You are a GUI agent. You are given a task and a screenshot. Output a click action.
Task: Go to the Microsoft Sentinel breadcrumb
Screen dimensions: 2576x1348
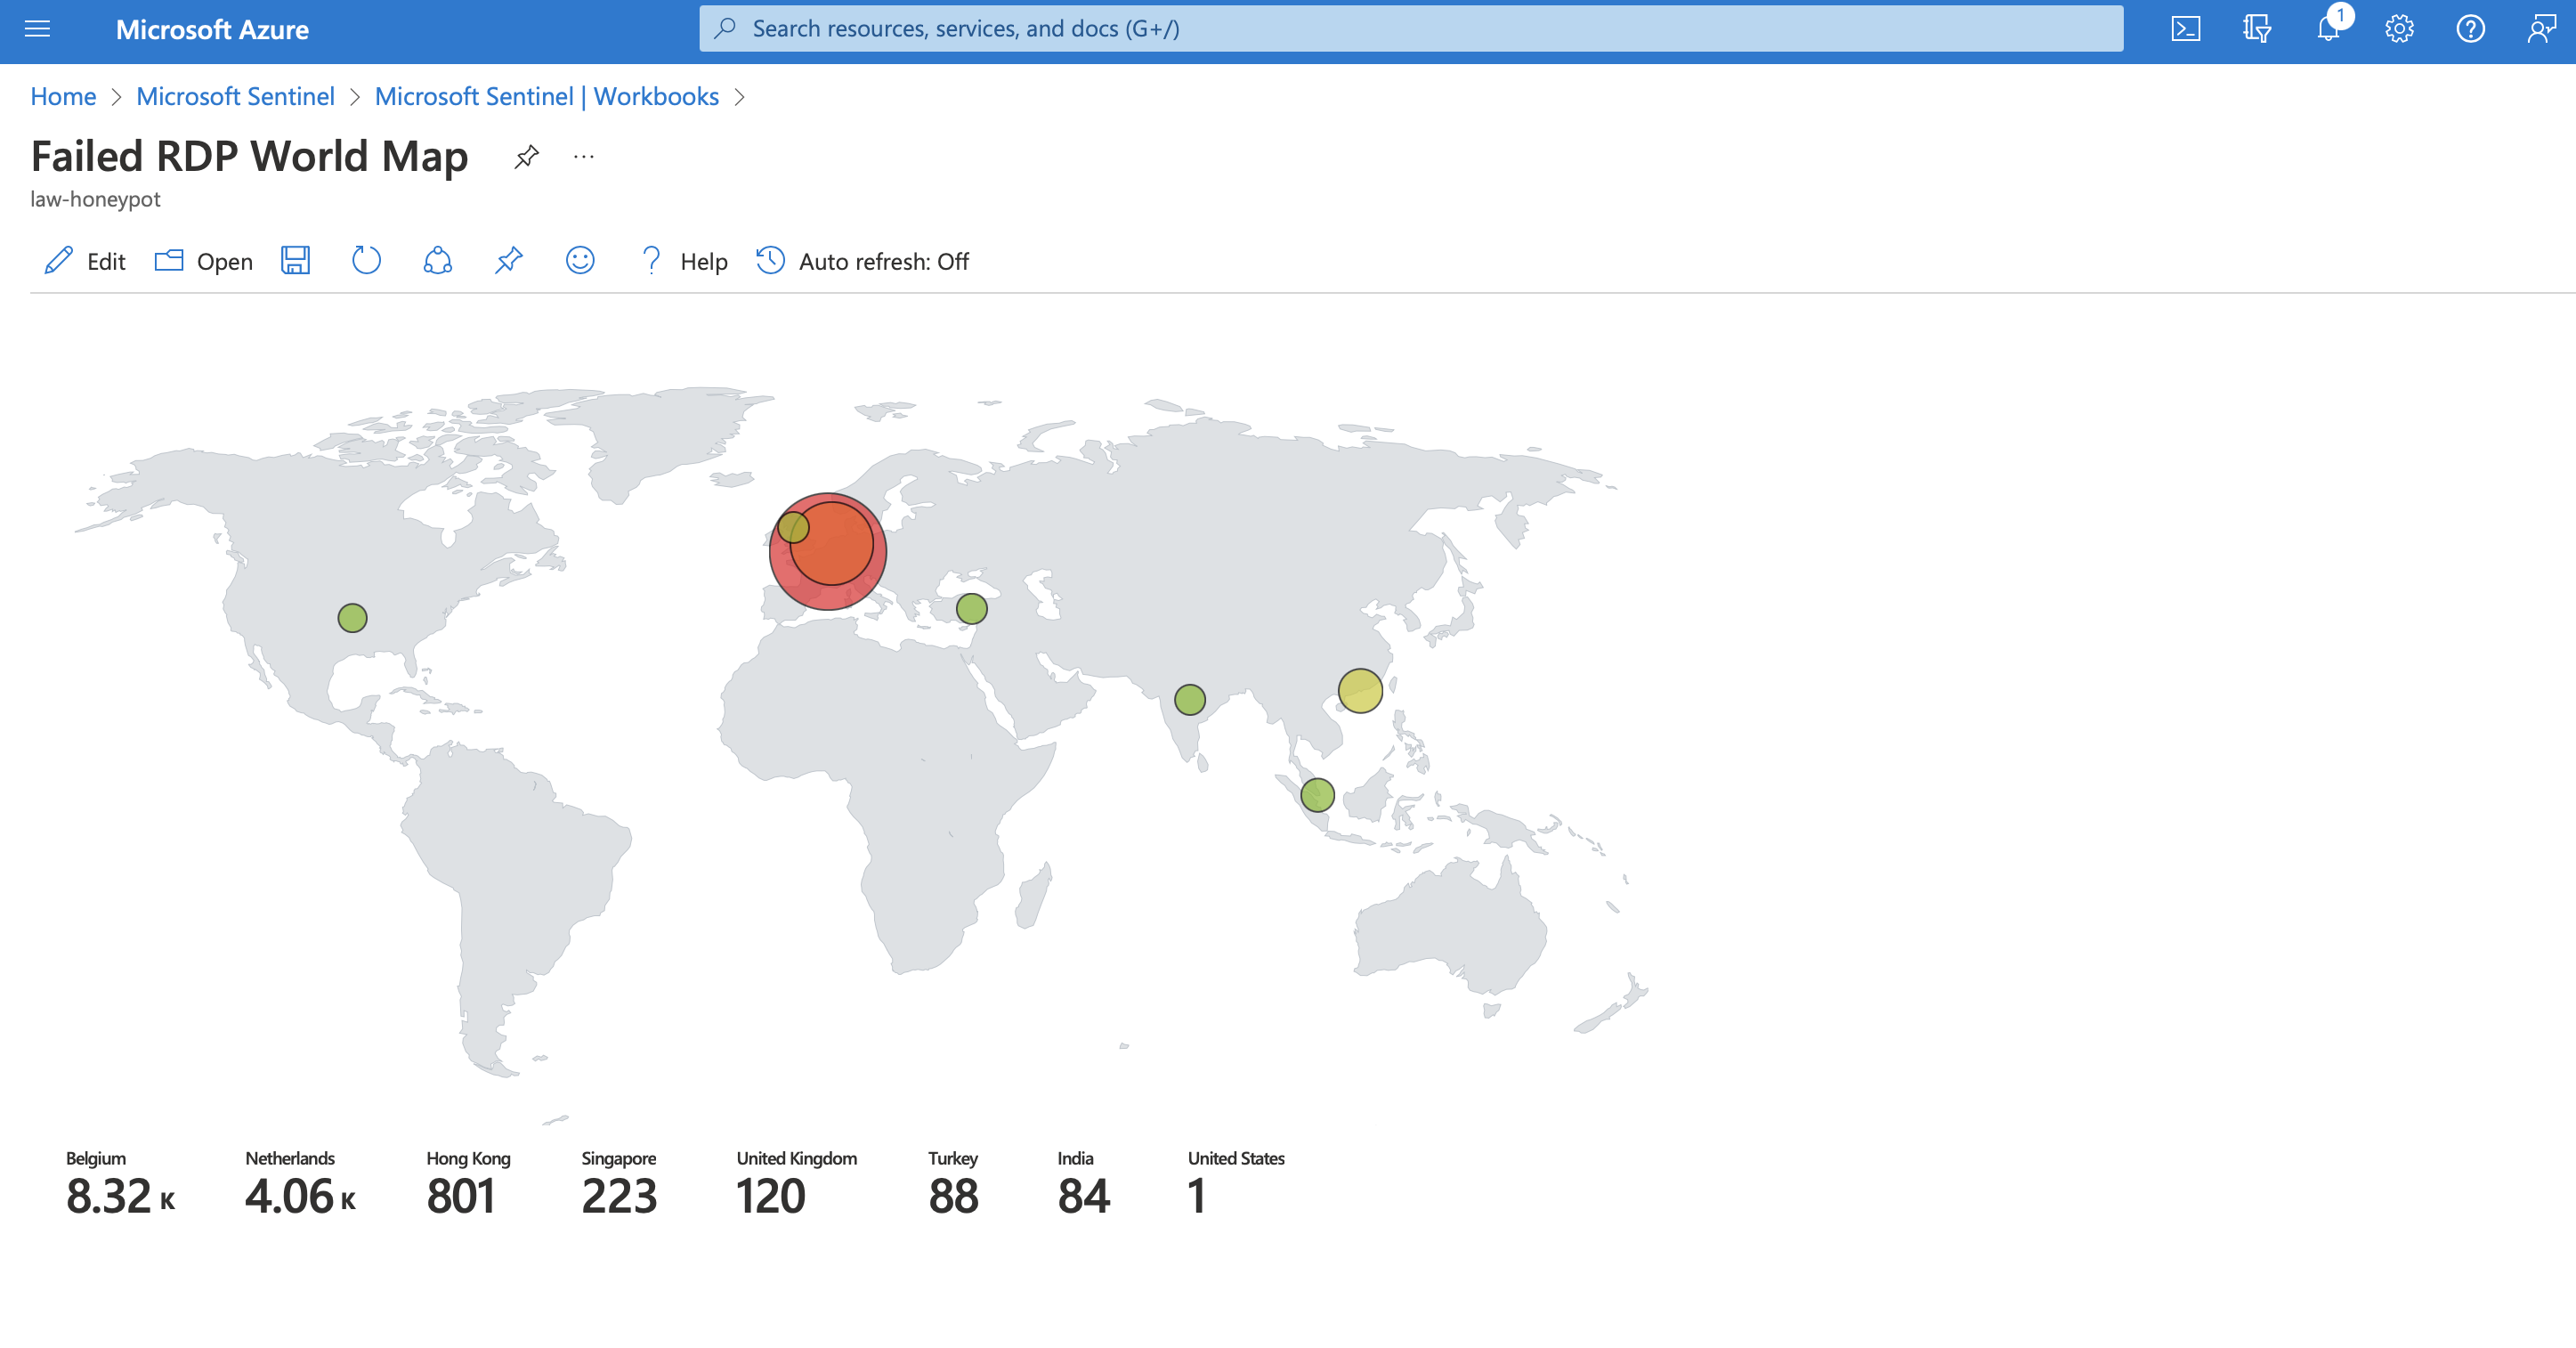click(235, 96)
